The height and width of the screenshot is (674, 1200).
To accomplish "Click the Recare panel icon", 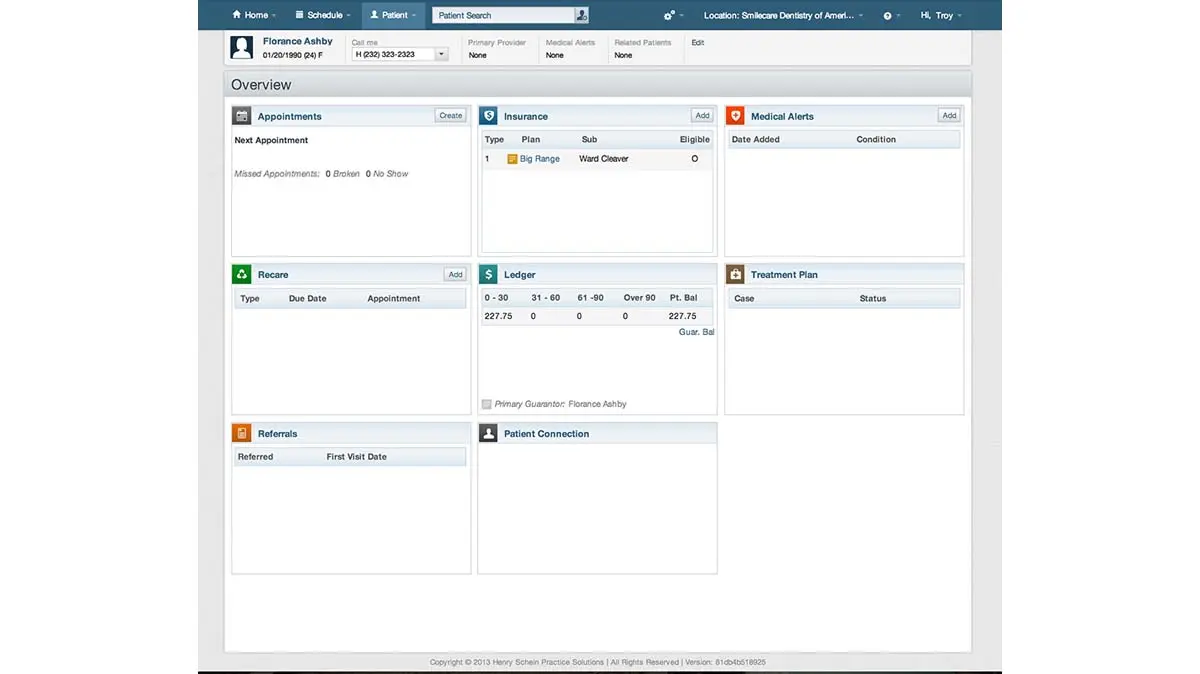I will [241, 273].
